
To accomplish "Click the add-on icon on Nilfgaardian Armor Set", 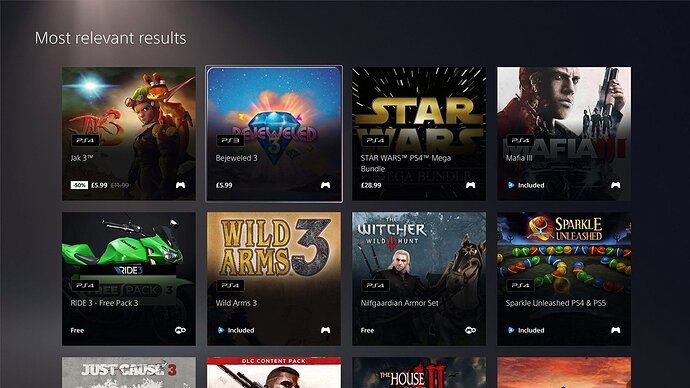I will point(470,330).
